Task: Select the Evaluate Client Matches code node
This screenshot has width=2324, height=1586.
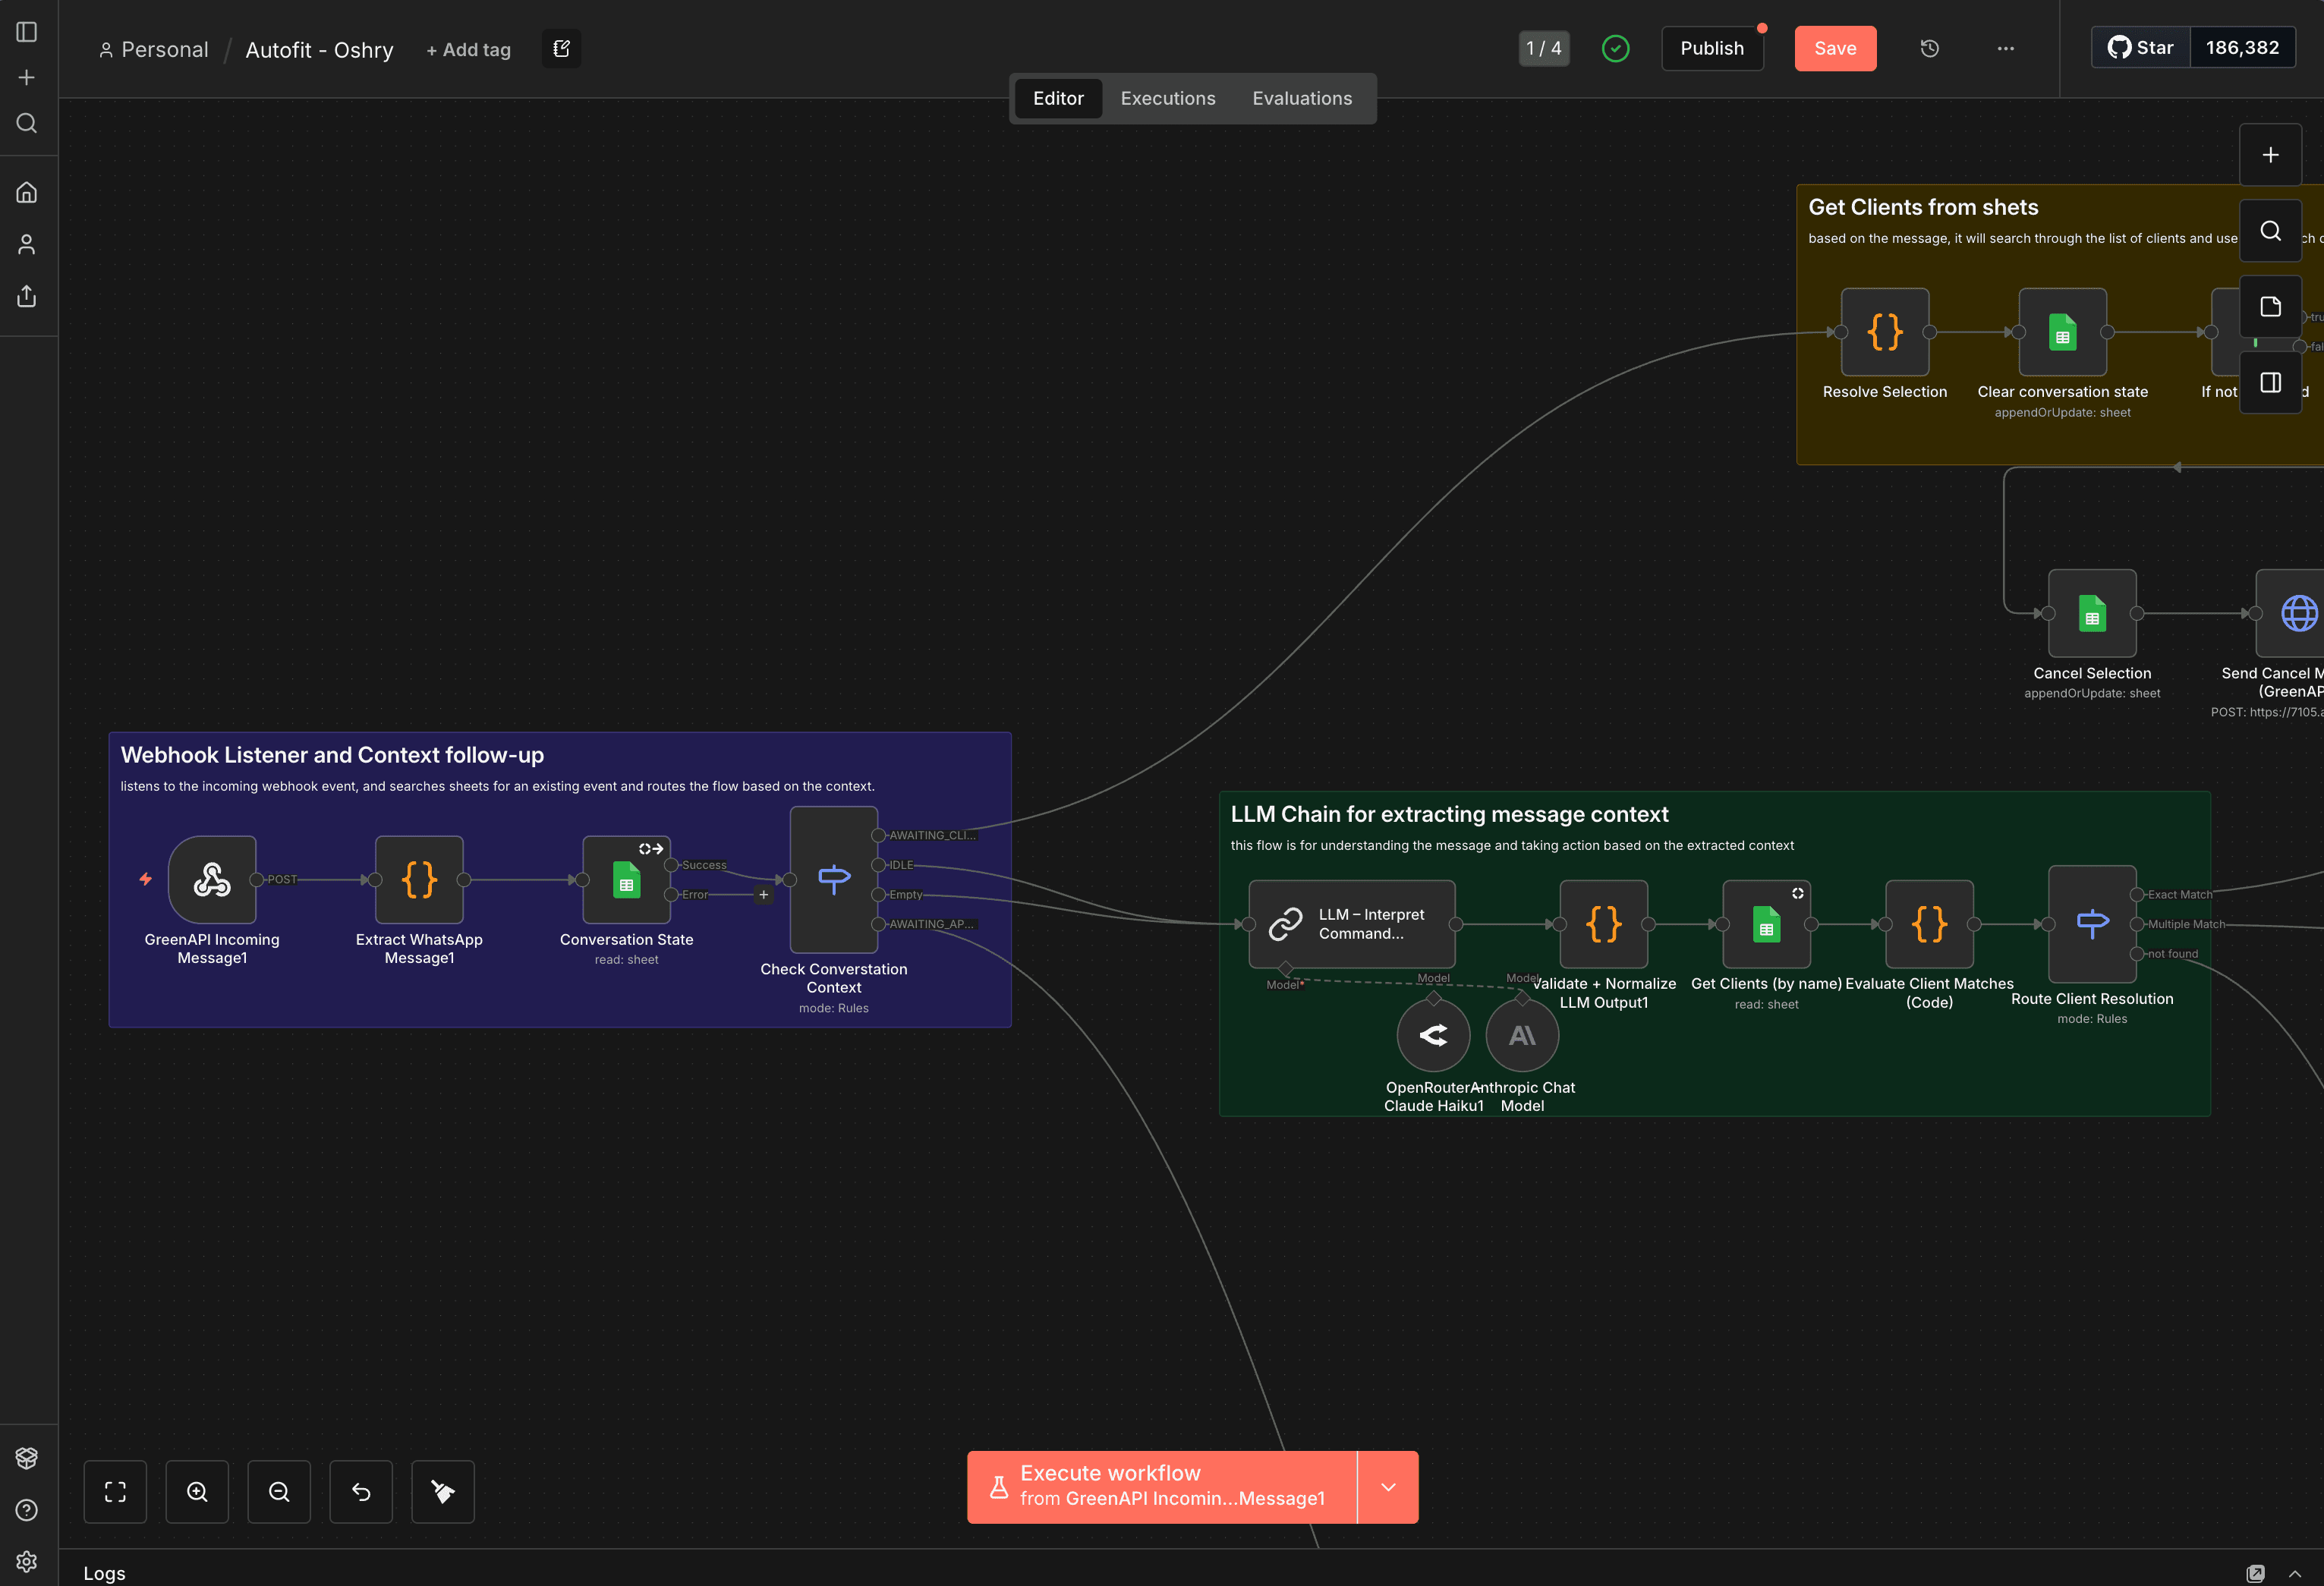Action: [x=1929, y=924]
